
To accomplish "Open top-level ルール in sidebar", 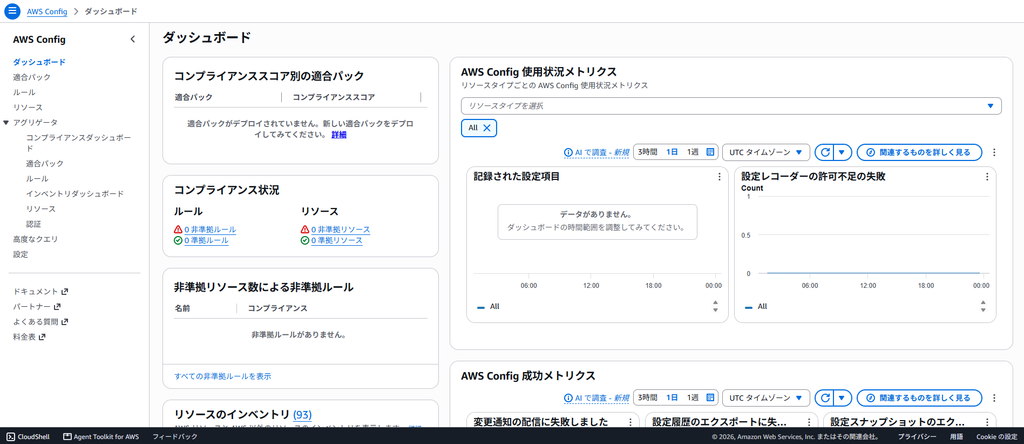I will pos(24,92).
